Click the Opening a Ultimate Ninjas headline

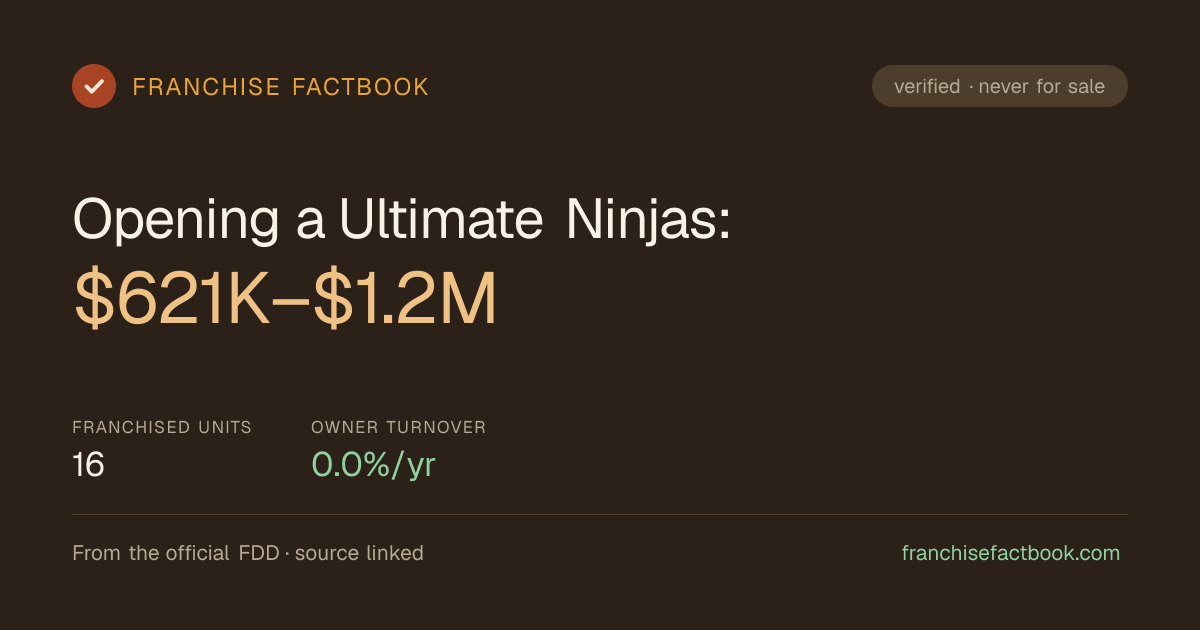click(402, 219)
